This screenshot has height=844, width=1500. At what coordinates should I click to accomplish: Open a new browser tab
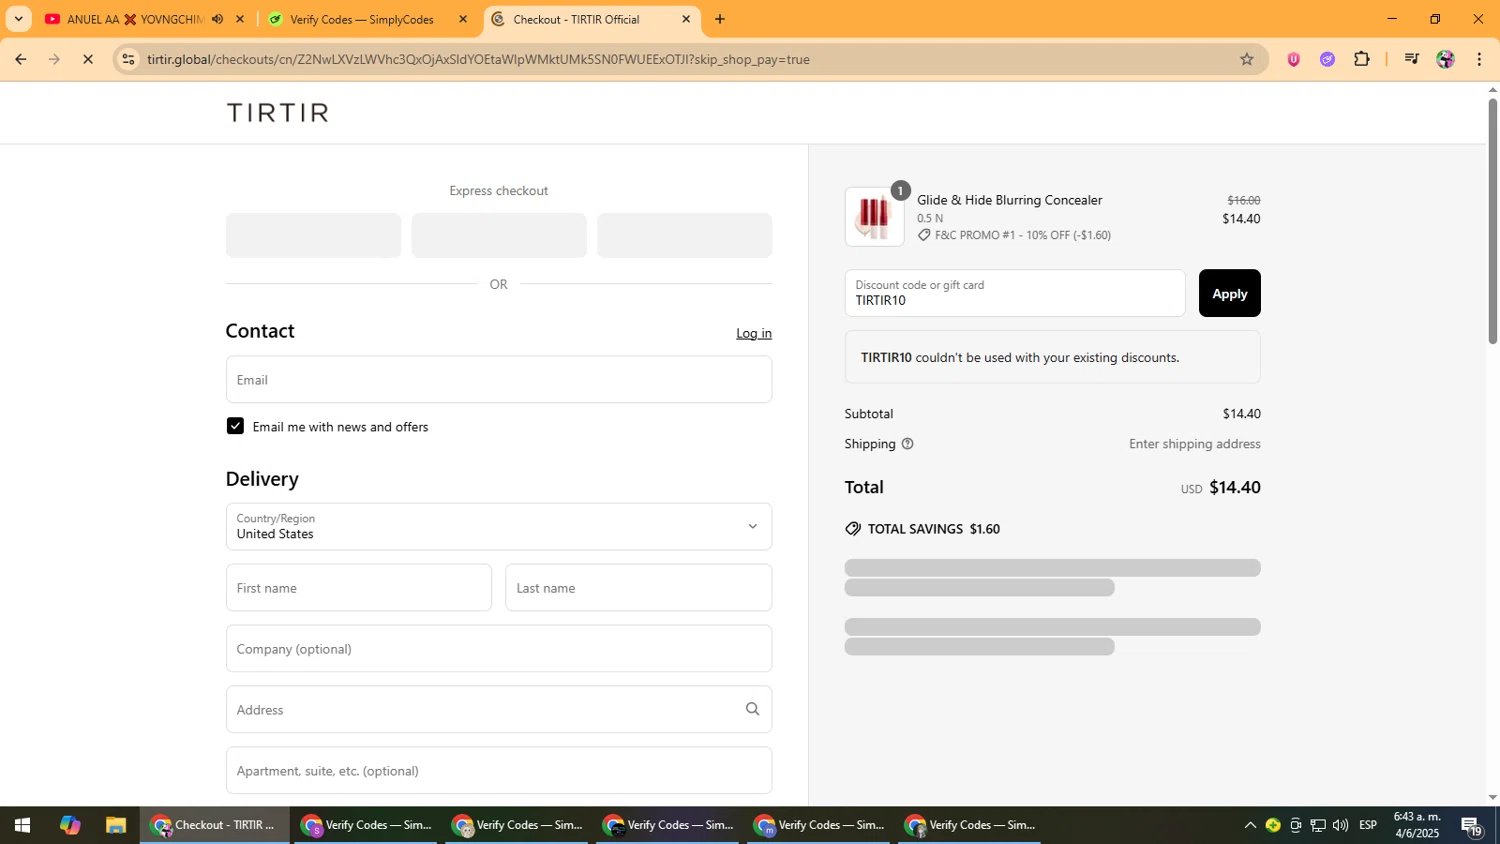coord(719,19)
